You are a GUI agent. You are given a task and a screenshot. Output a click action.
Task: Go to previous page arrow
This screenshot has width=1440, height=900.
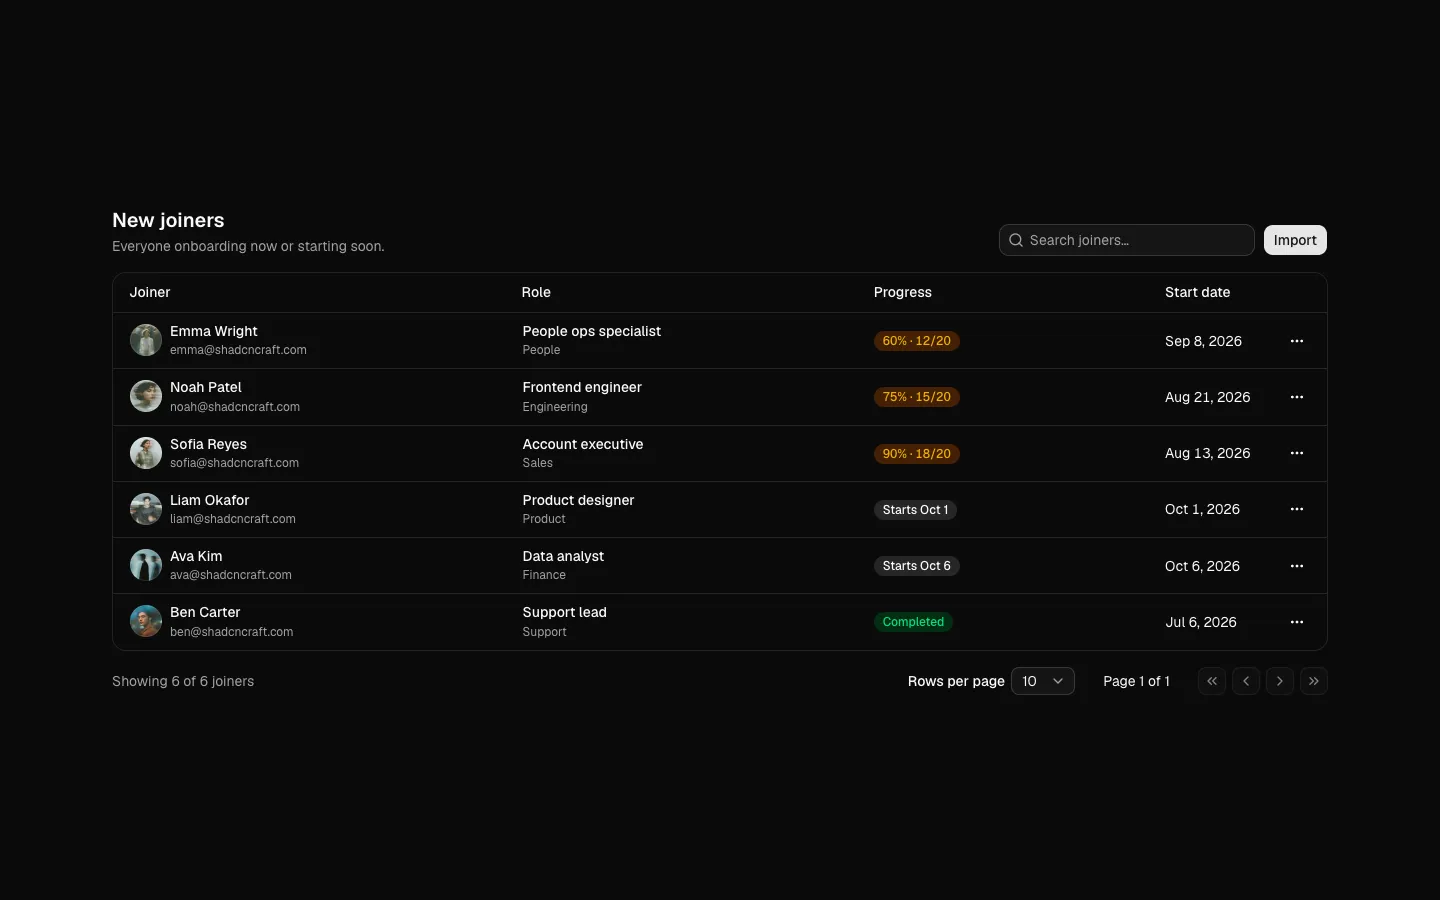[1246, 681]
